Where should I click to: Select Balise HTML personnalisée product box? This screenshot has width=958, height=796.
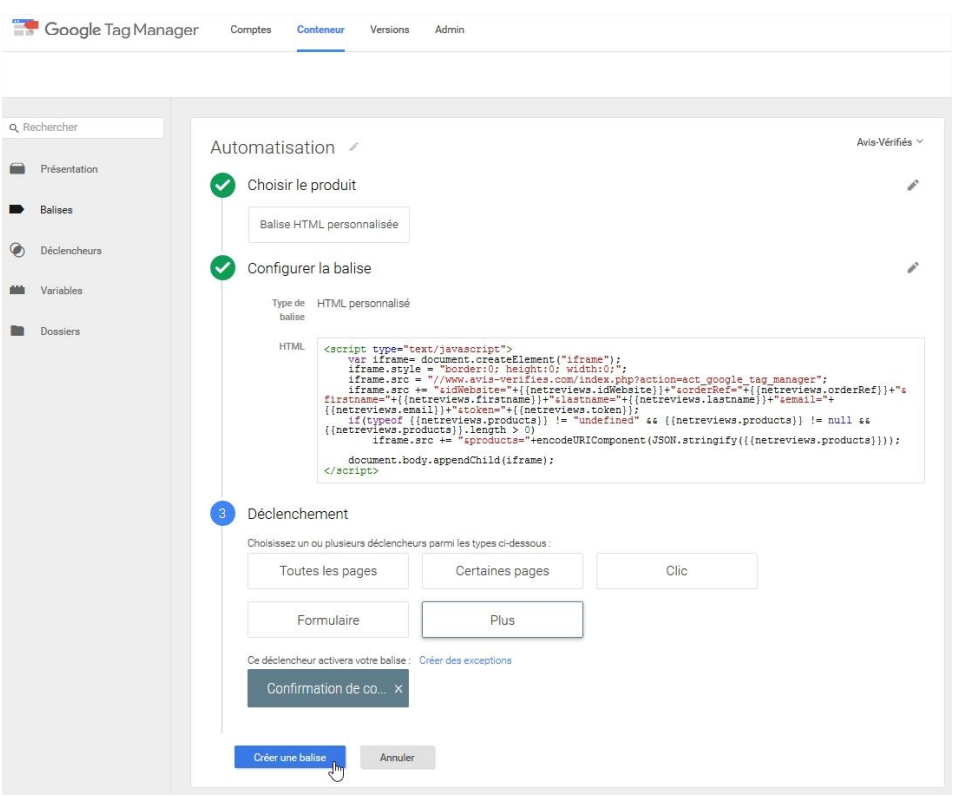point(328,225)
